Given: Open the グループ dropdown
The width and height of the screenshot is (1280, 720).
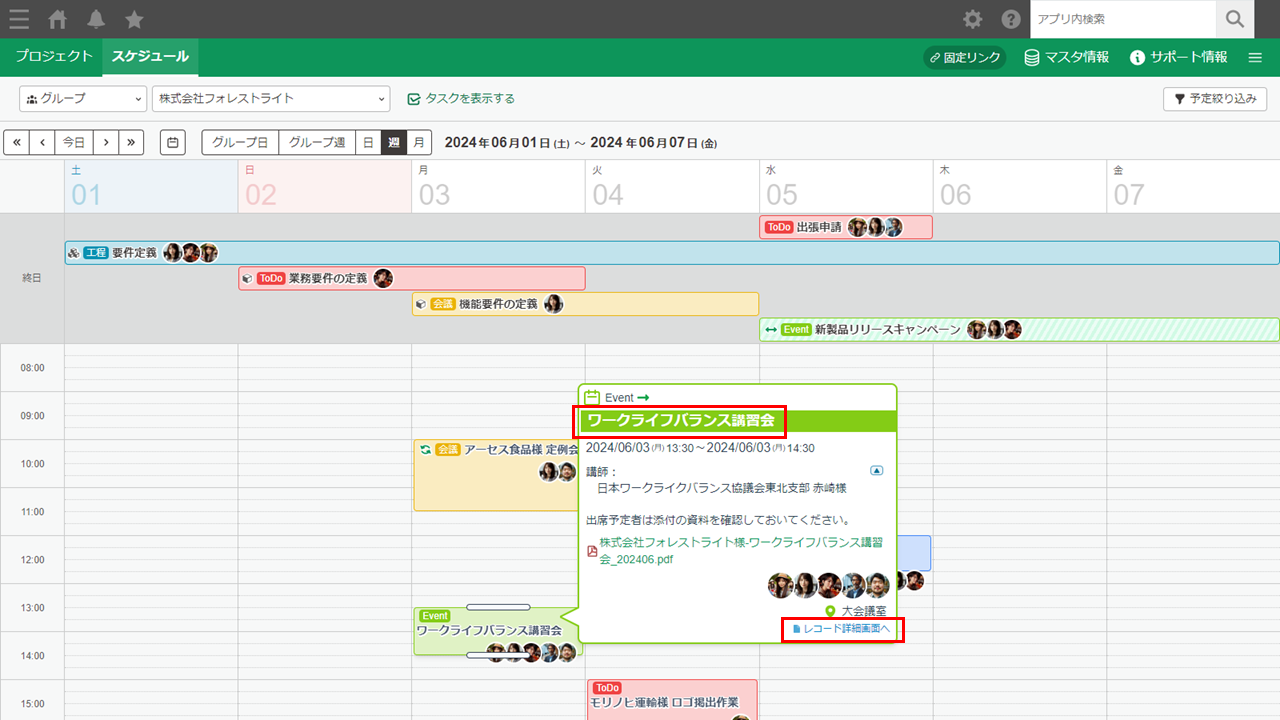Looking at the screenshot, I should pyautogui.click(x=83, y=98).
